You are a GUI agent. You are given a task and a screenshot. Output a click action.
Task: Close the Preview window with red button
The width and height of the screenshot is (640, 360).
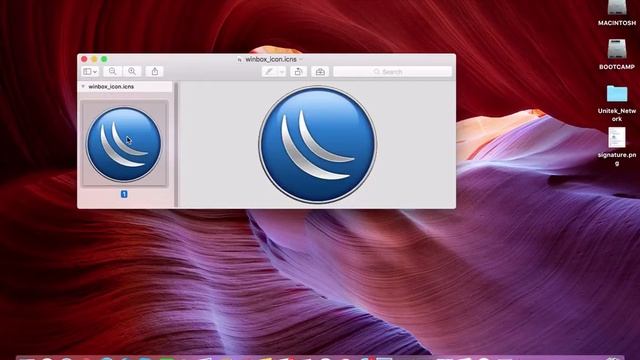coord(84,59)
